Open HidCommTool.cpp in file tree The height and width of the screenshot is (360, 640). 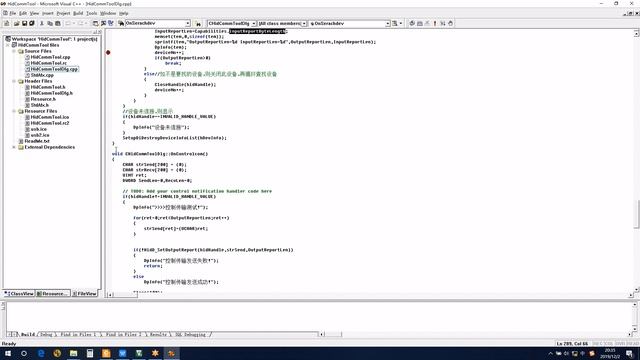click(50, 57)
